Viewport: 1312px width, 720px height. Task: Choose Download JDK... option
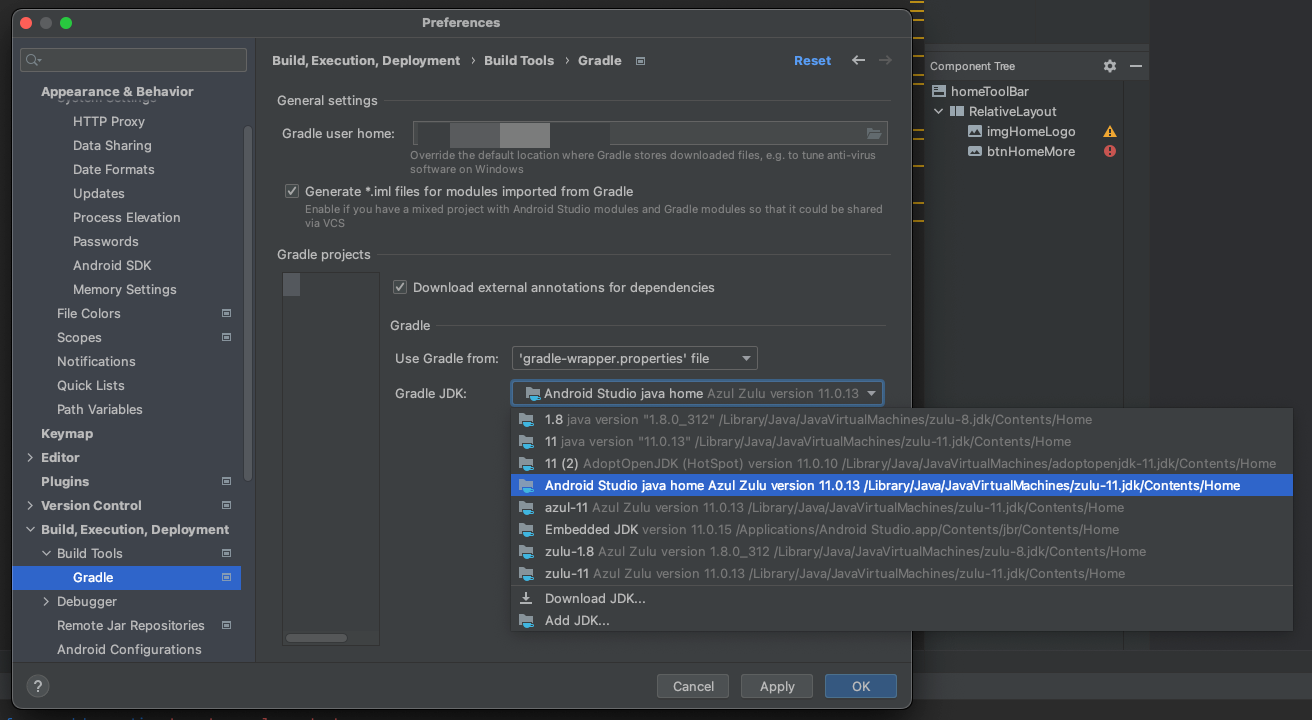tap(902, 599)
